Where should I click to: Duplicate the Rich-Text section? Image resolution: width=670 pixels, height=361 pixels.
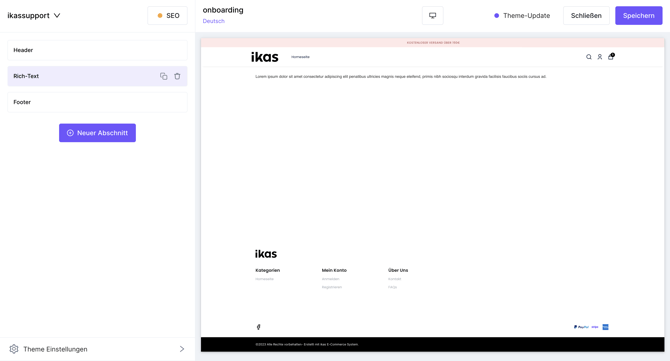[x=164, y=76]
